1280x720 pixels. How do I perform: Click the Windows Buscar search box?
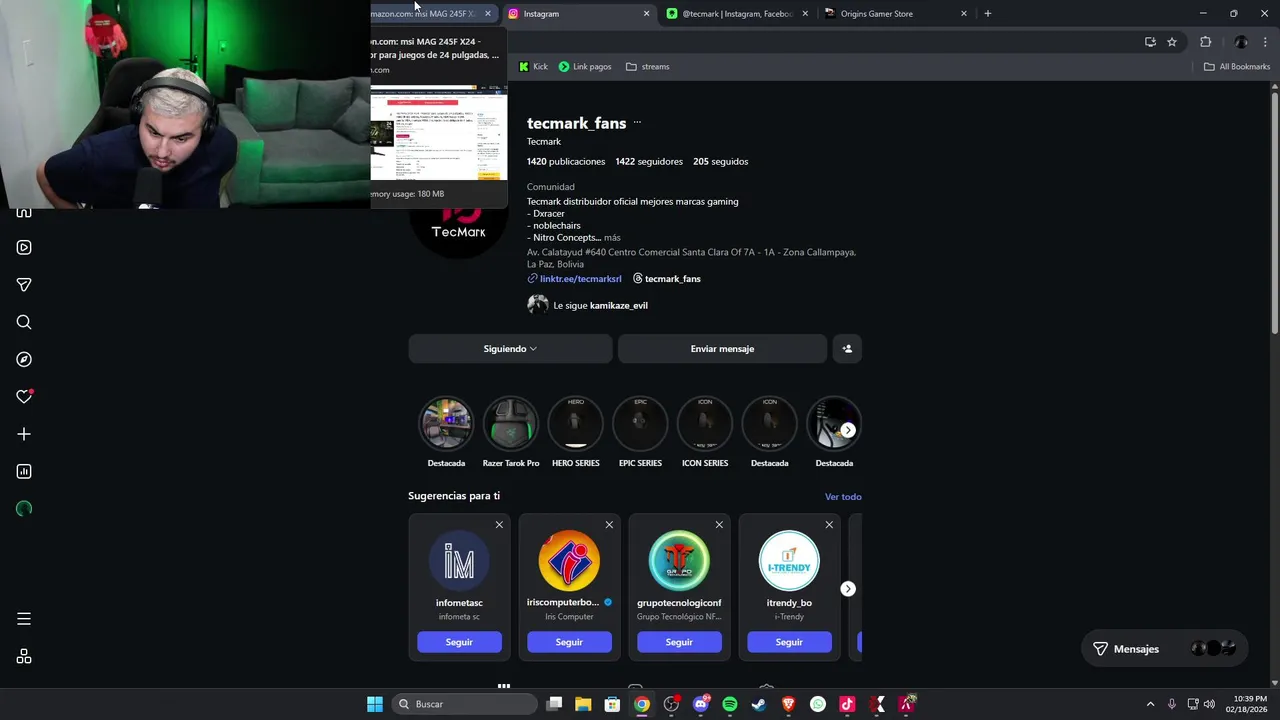coord(463,704)
